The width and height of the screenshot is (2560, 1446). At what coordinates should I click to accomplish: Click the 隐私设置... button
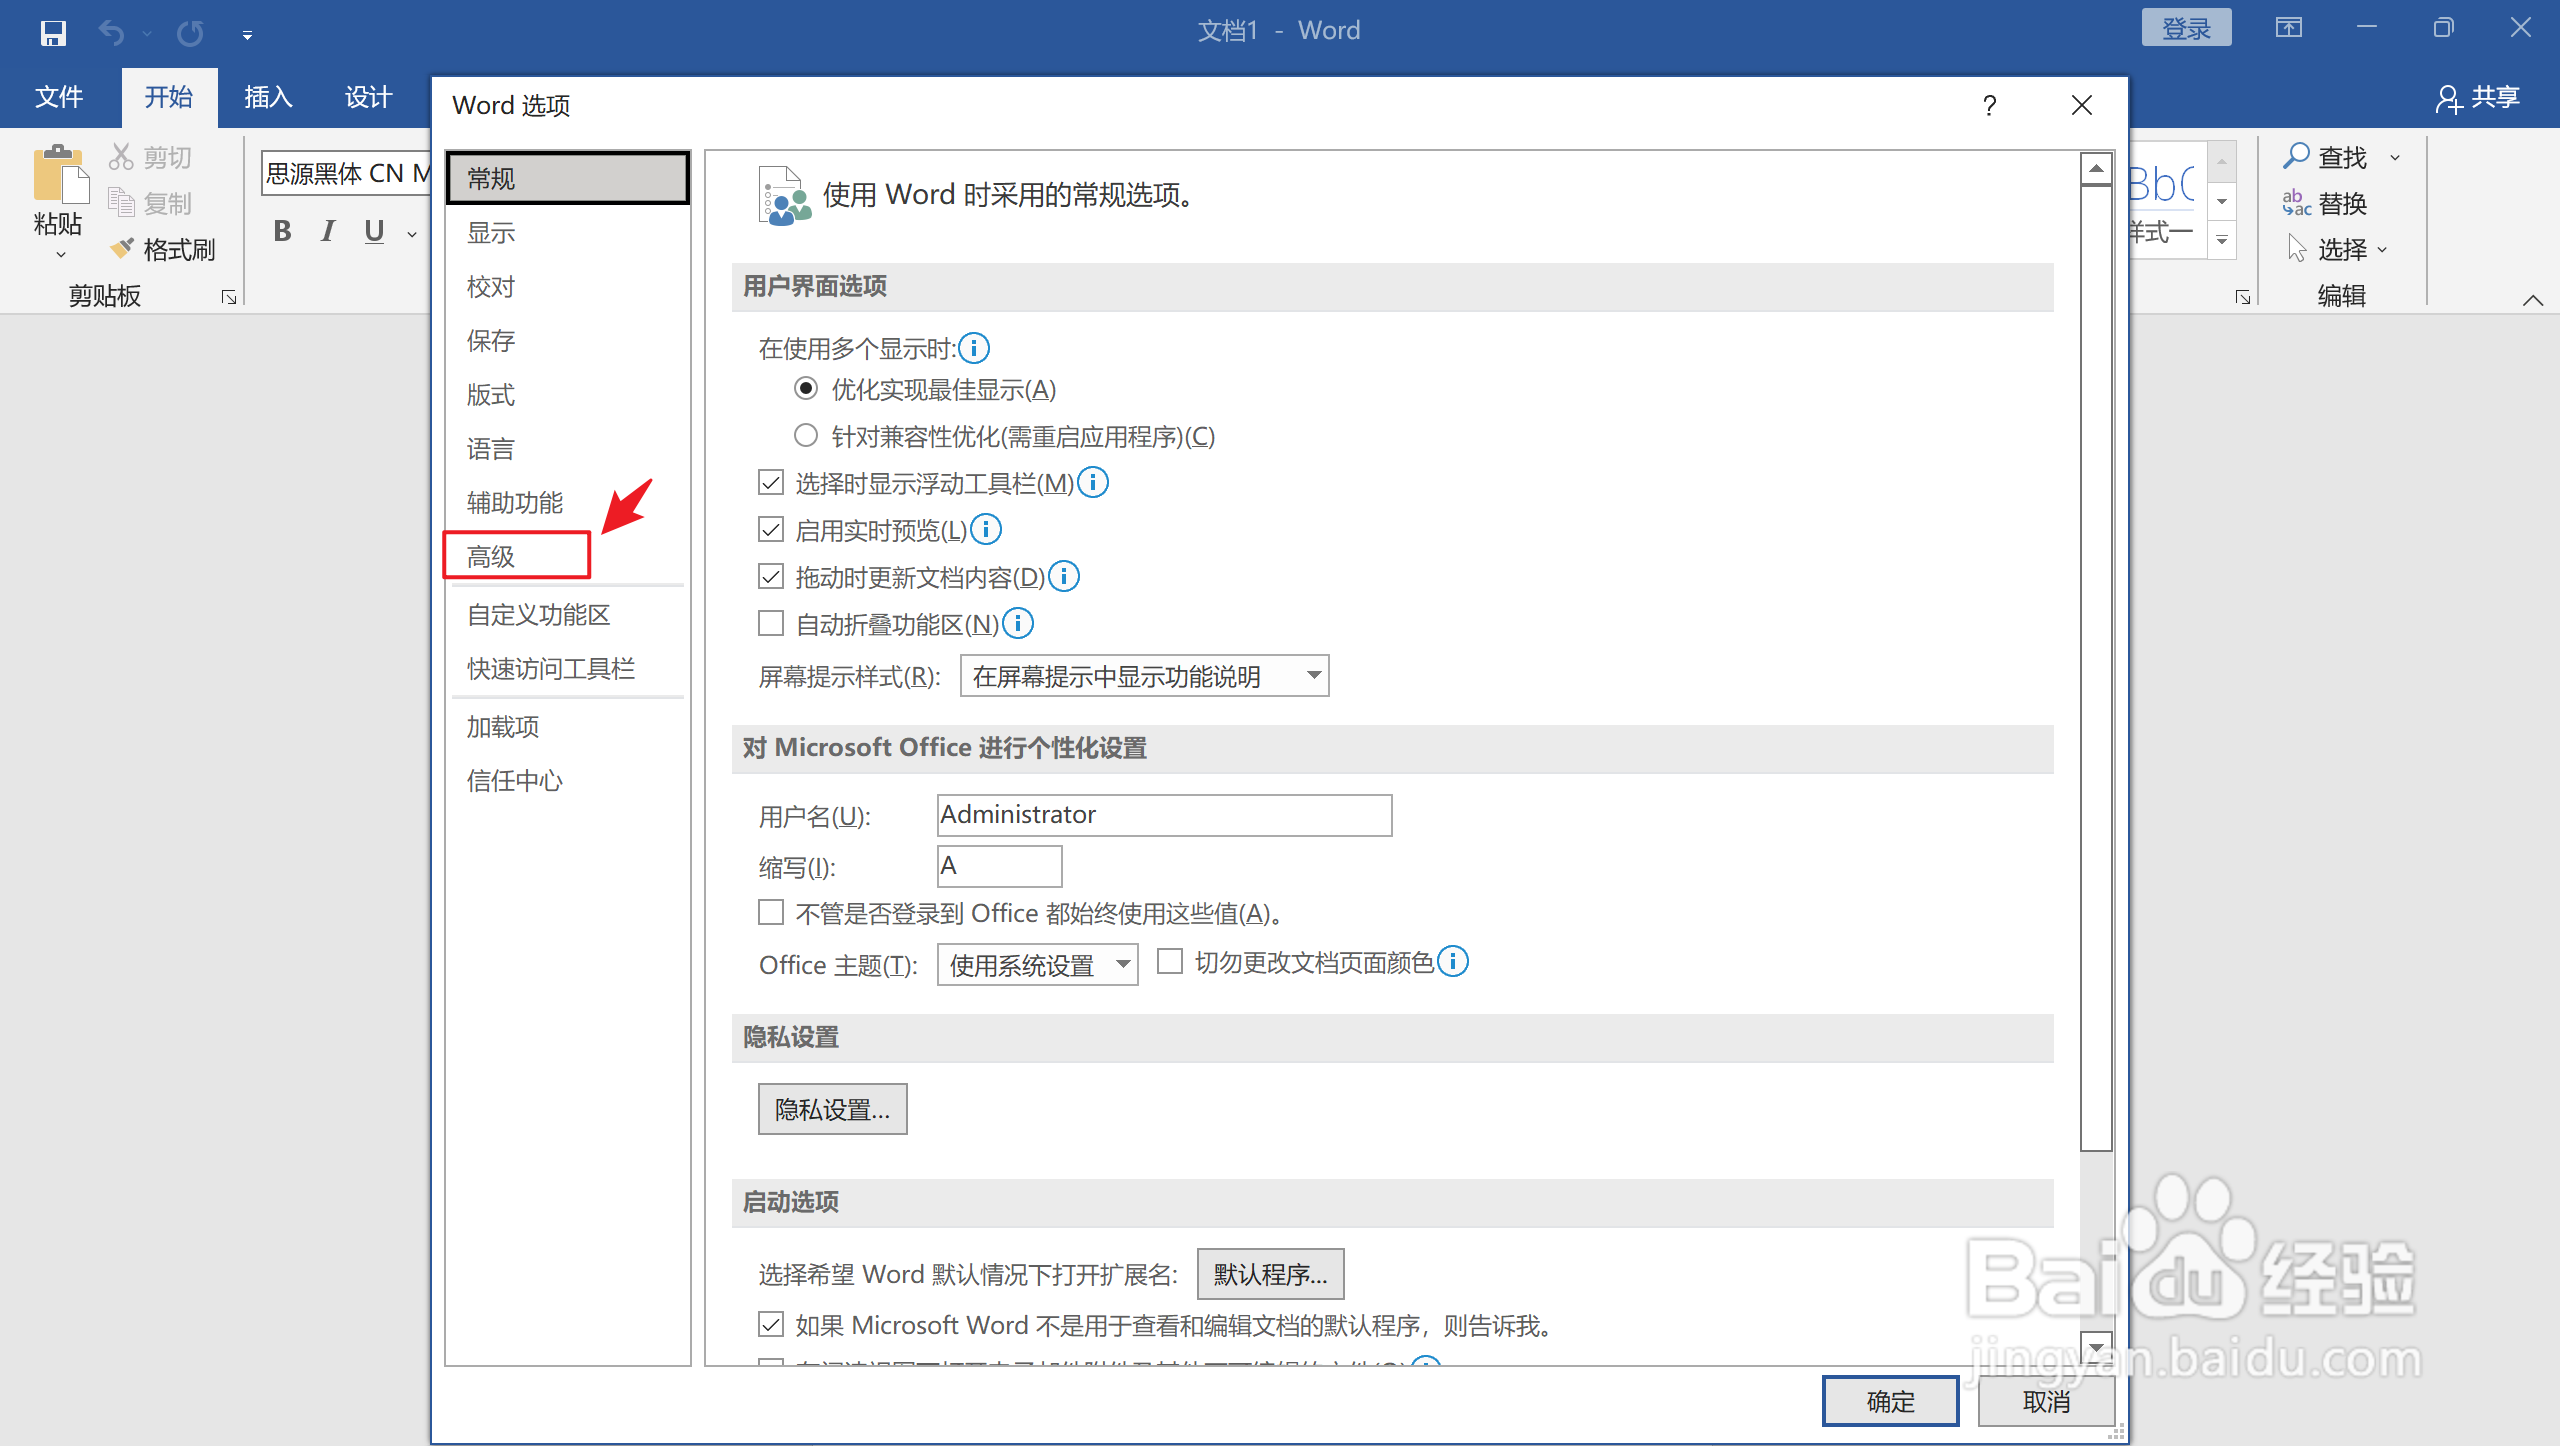832,1109
